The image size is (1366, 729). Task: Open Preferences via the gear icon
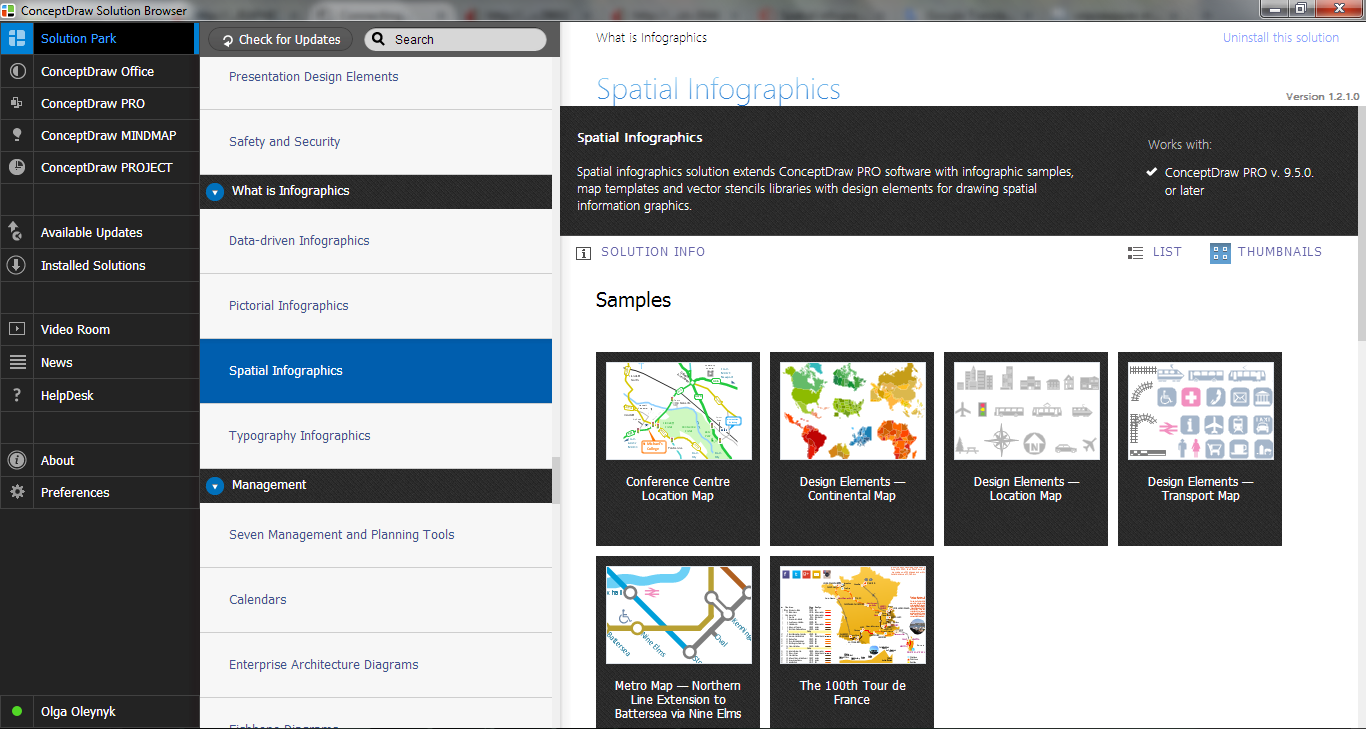(17, 493)
